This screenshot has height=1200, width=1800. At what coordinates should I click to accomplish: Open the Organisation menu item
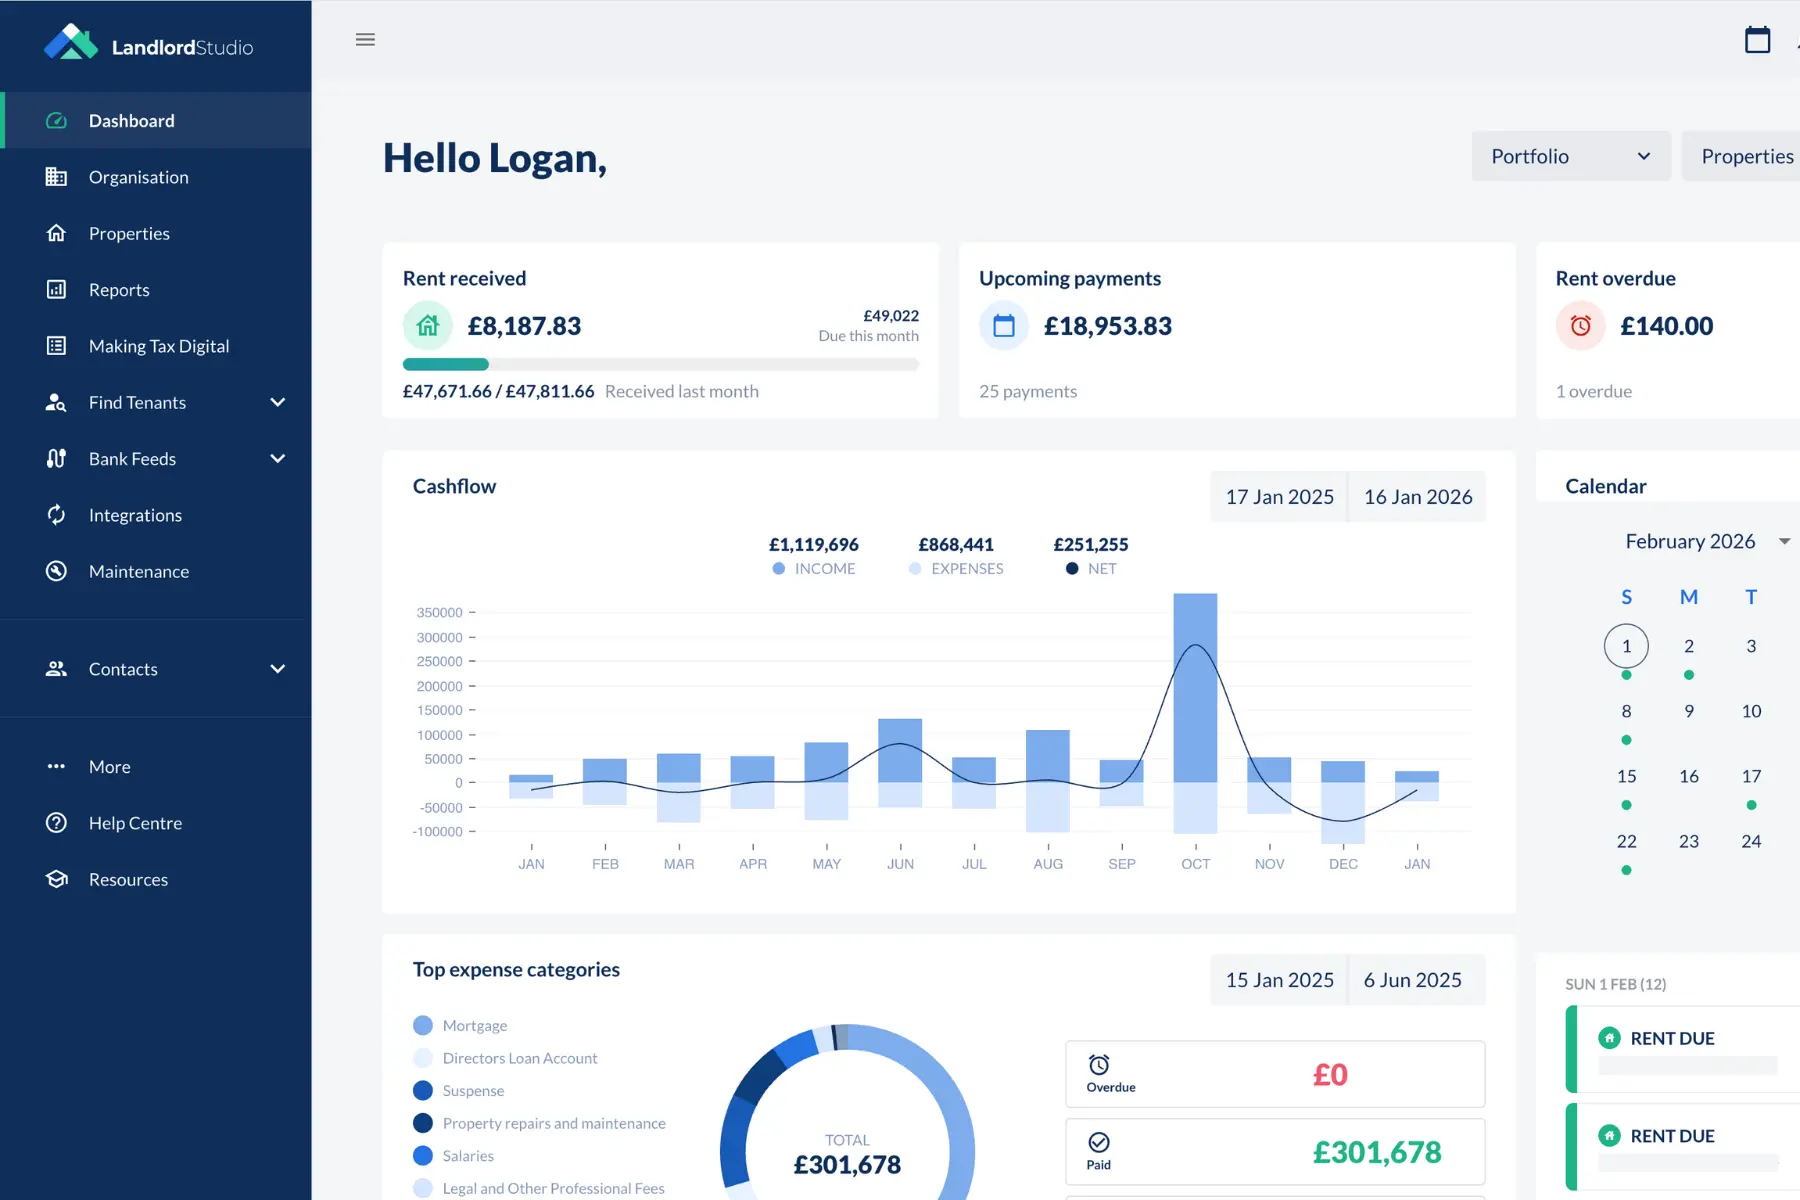156,177
